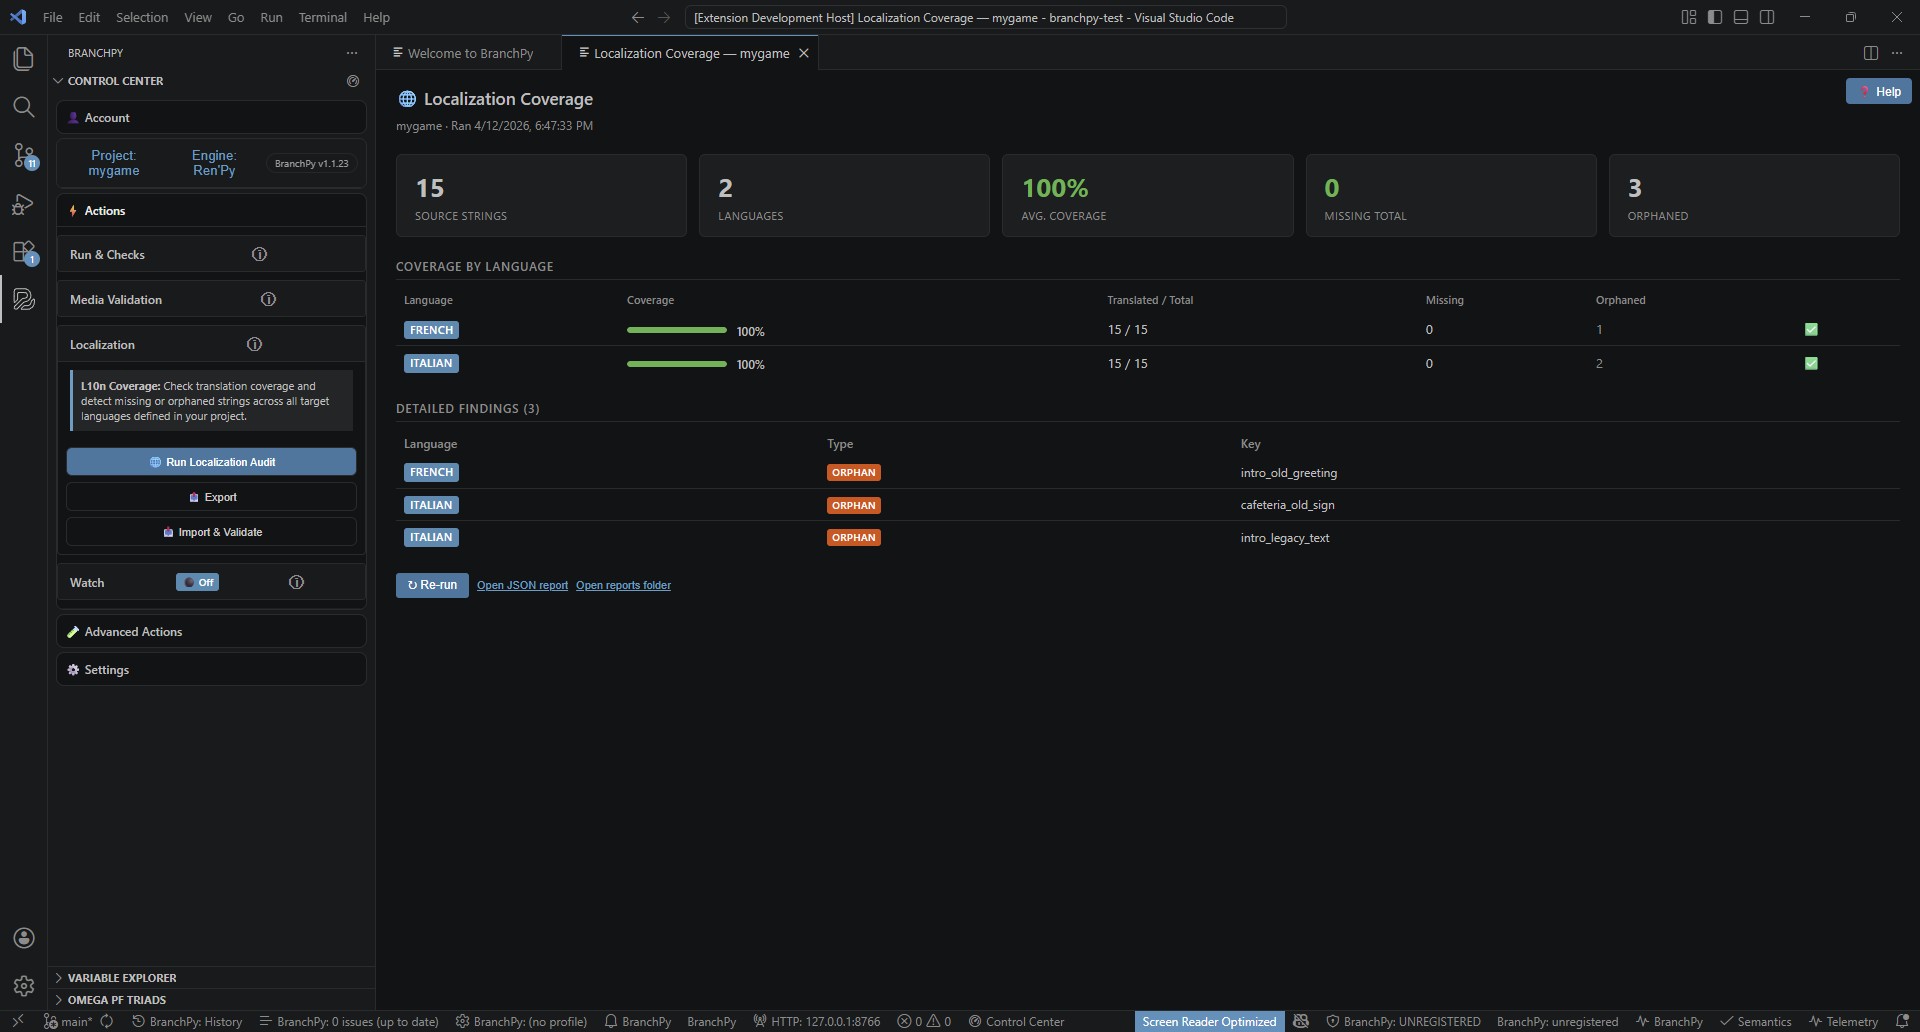Image resolution: width=1920 pixels, height=1032 pixels.
Task: Open the Terminal menu
Action: (x=322, y=17)
